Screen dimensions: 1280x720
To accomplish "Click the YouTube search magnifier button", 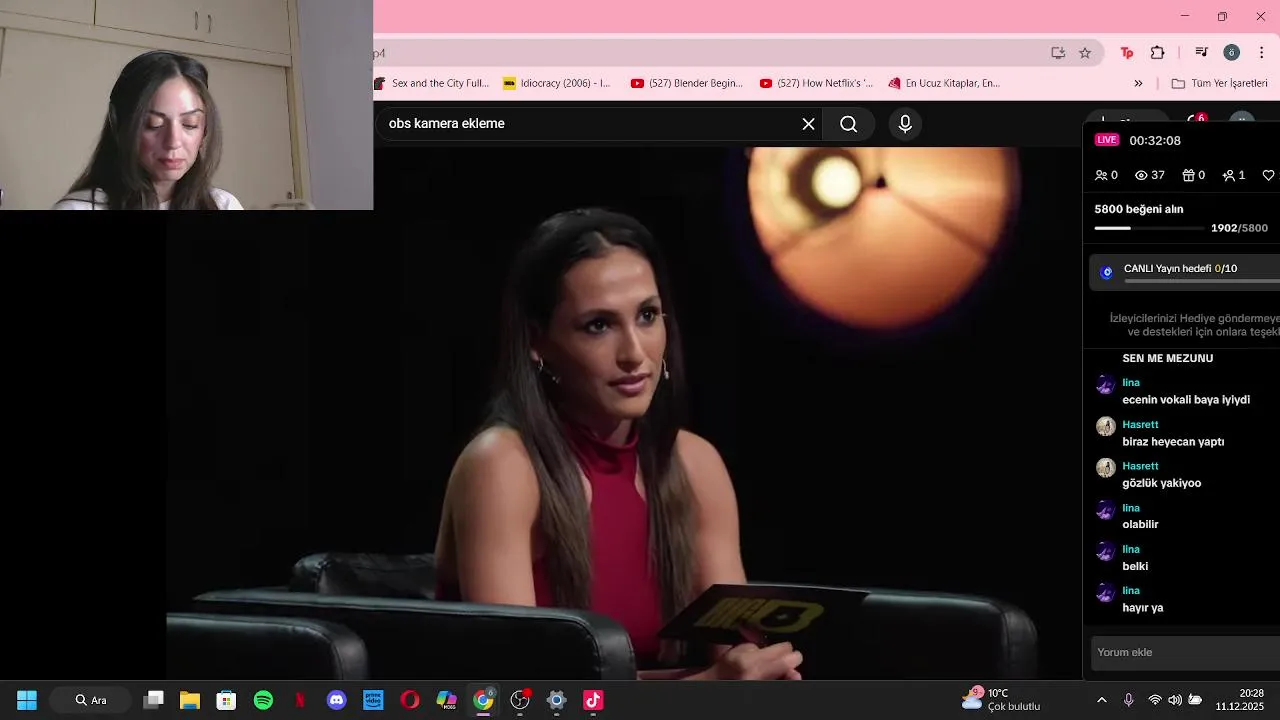I will (x=849, y=124).
